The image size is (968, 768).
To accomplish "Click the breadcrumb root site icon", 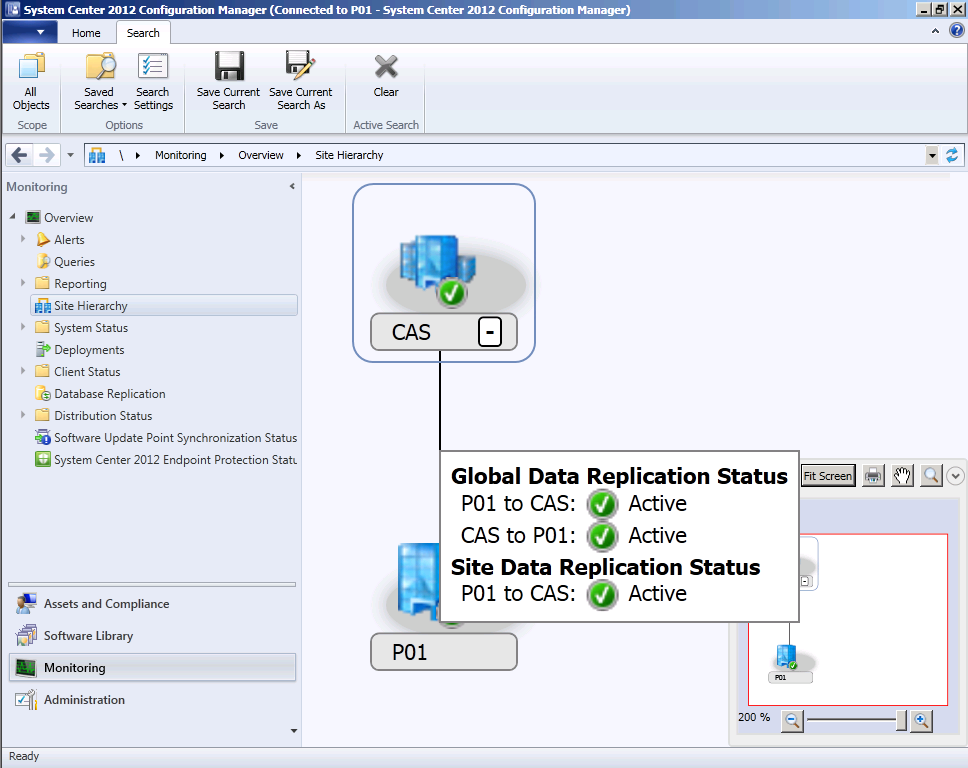I will (97, 155).
